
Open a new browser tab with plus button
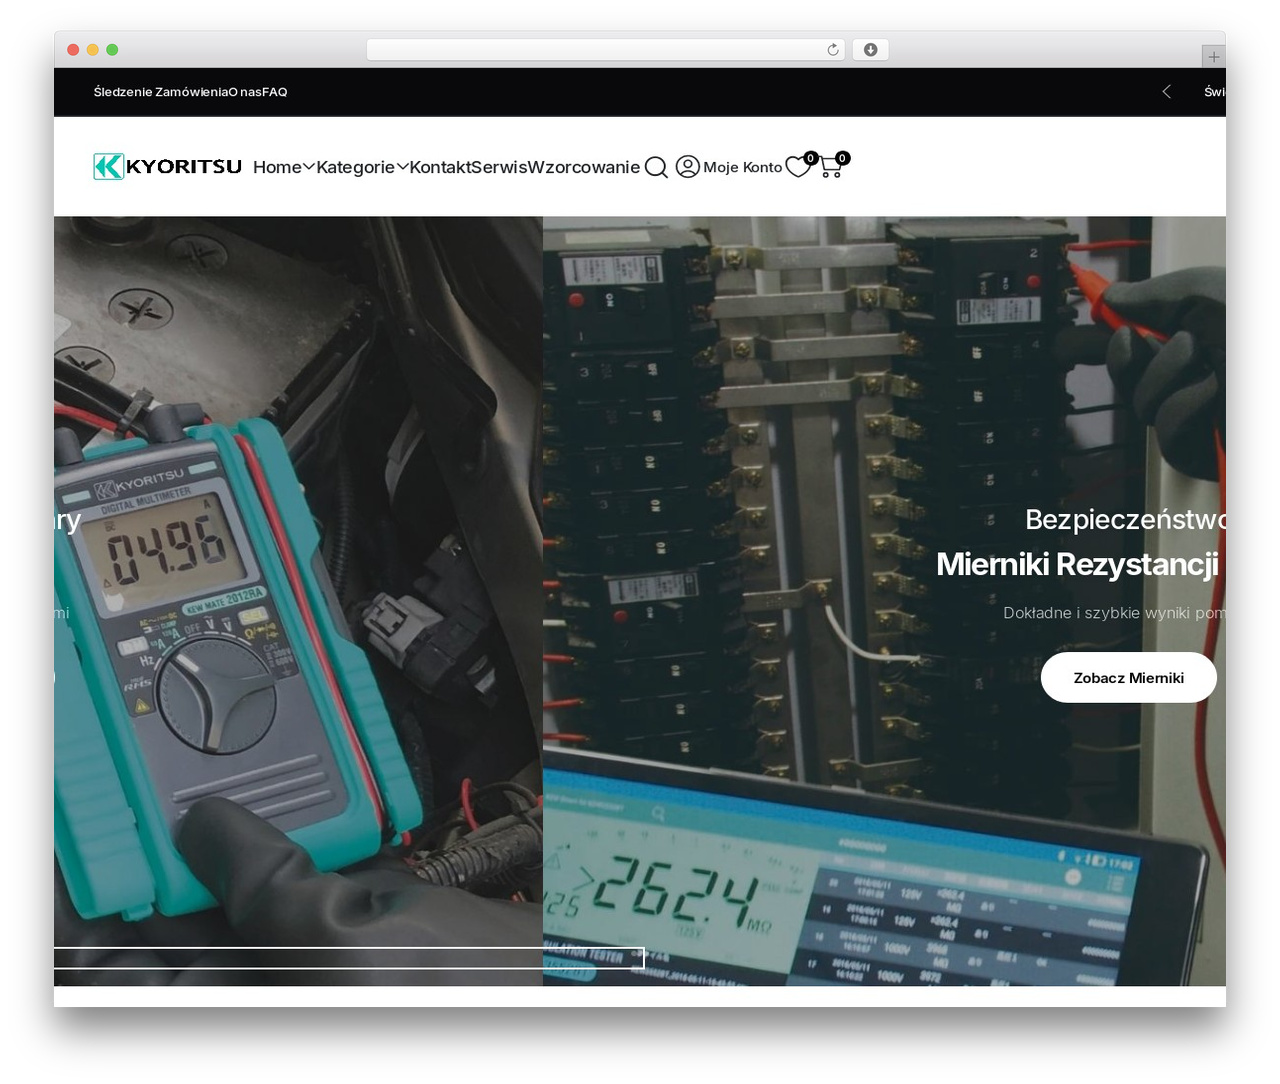tap(1213, 57)
